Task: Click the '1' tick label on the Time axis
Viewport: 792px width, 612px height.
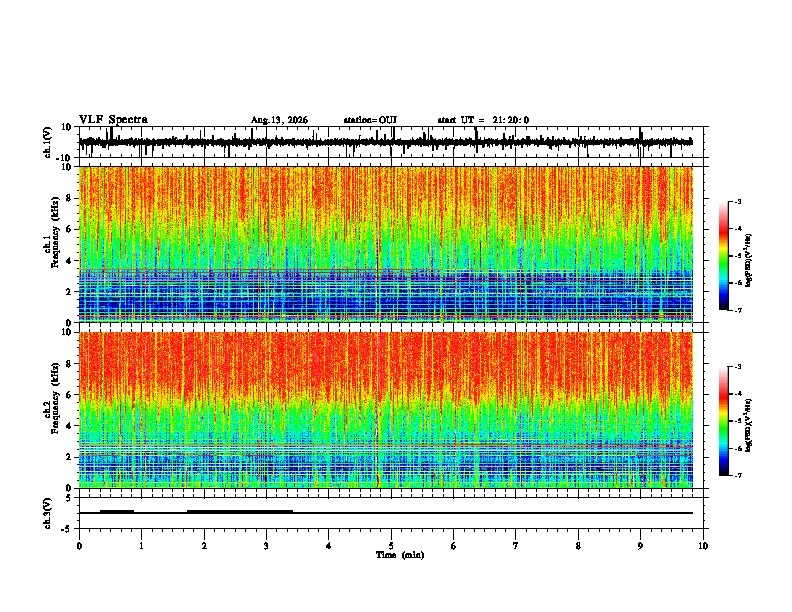Action: (x=141, y=546)
